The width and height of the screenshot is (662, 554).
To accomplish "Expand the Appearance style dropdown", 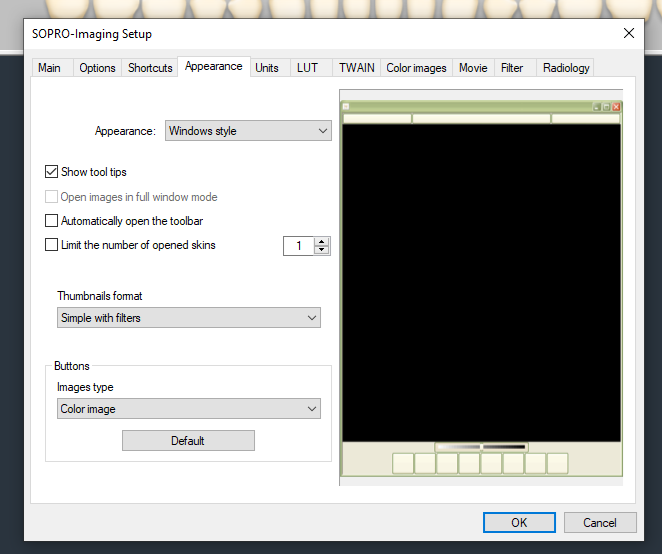I will tap(248, 131).
